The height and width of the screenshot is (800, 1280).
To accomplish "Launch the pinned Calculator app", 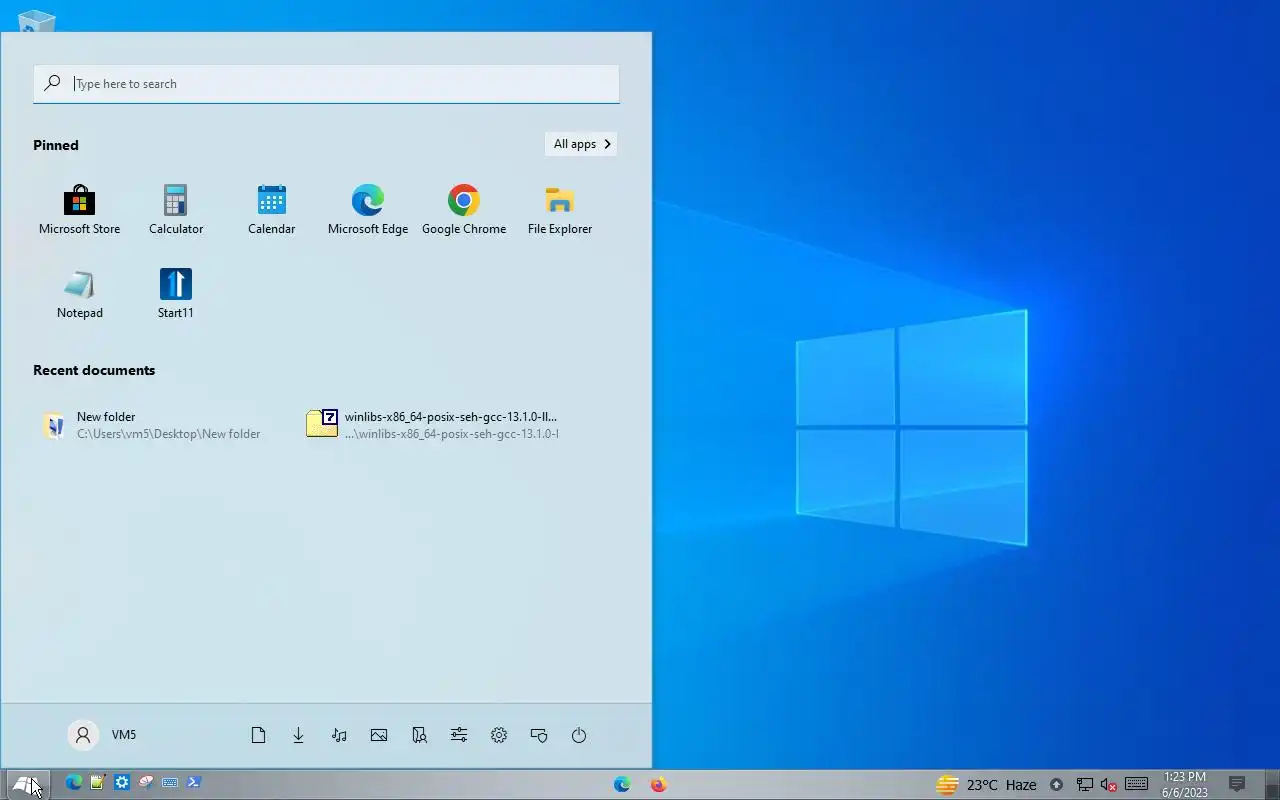I will point(176,210).
